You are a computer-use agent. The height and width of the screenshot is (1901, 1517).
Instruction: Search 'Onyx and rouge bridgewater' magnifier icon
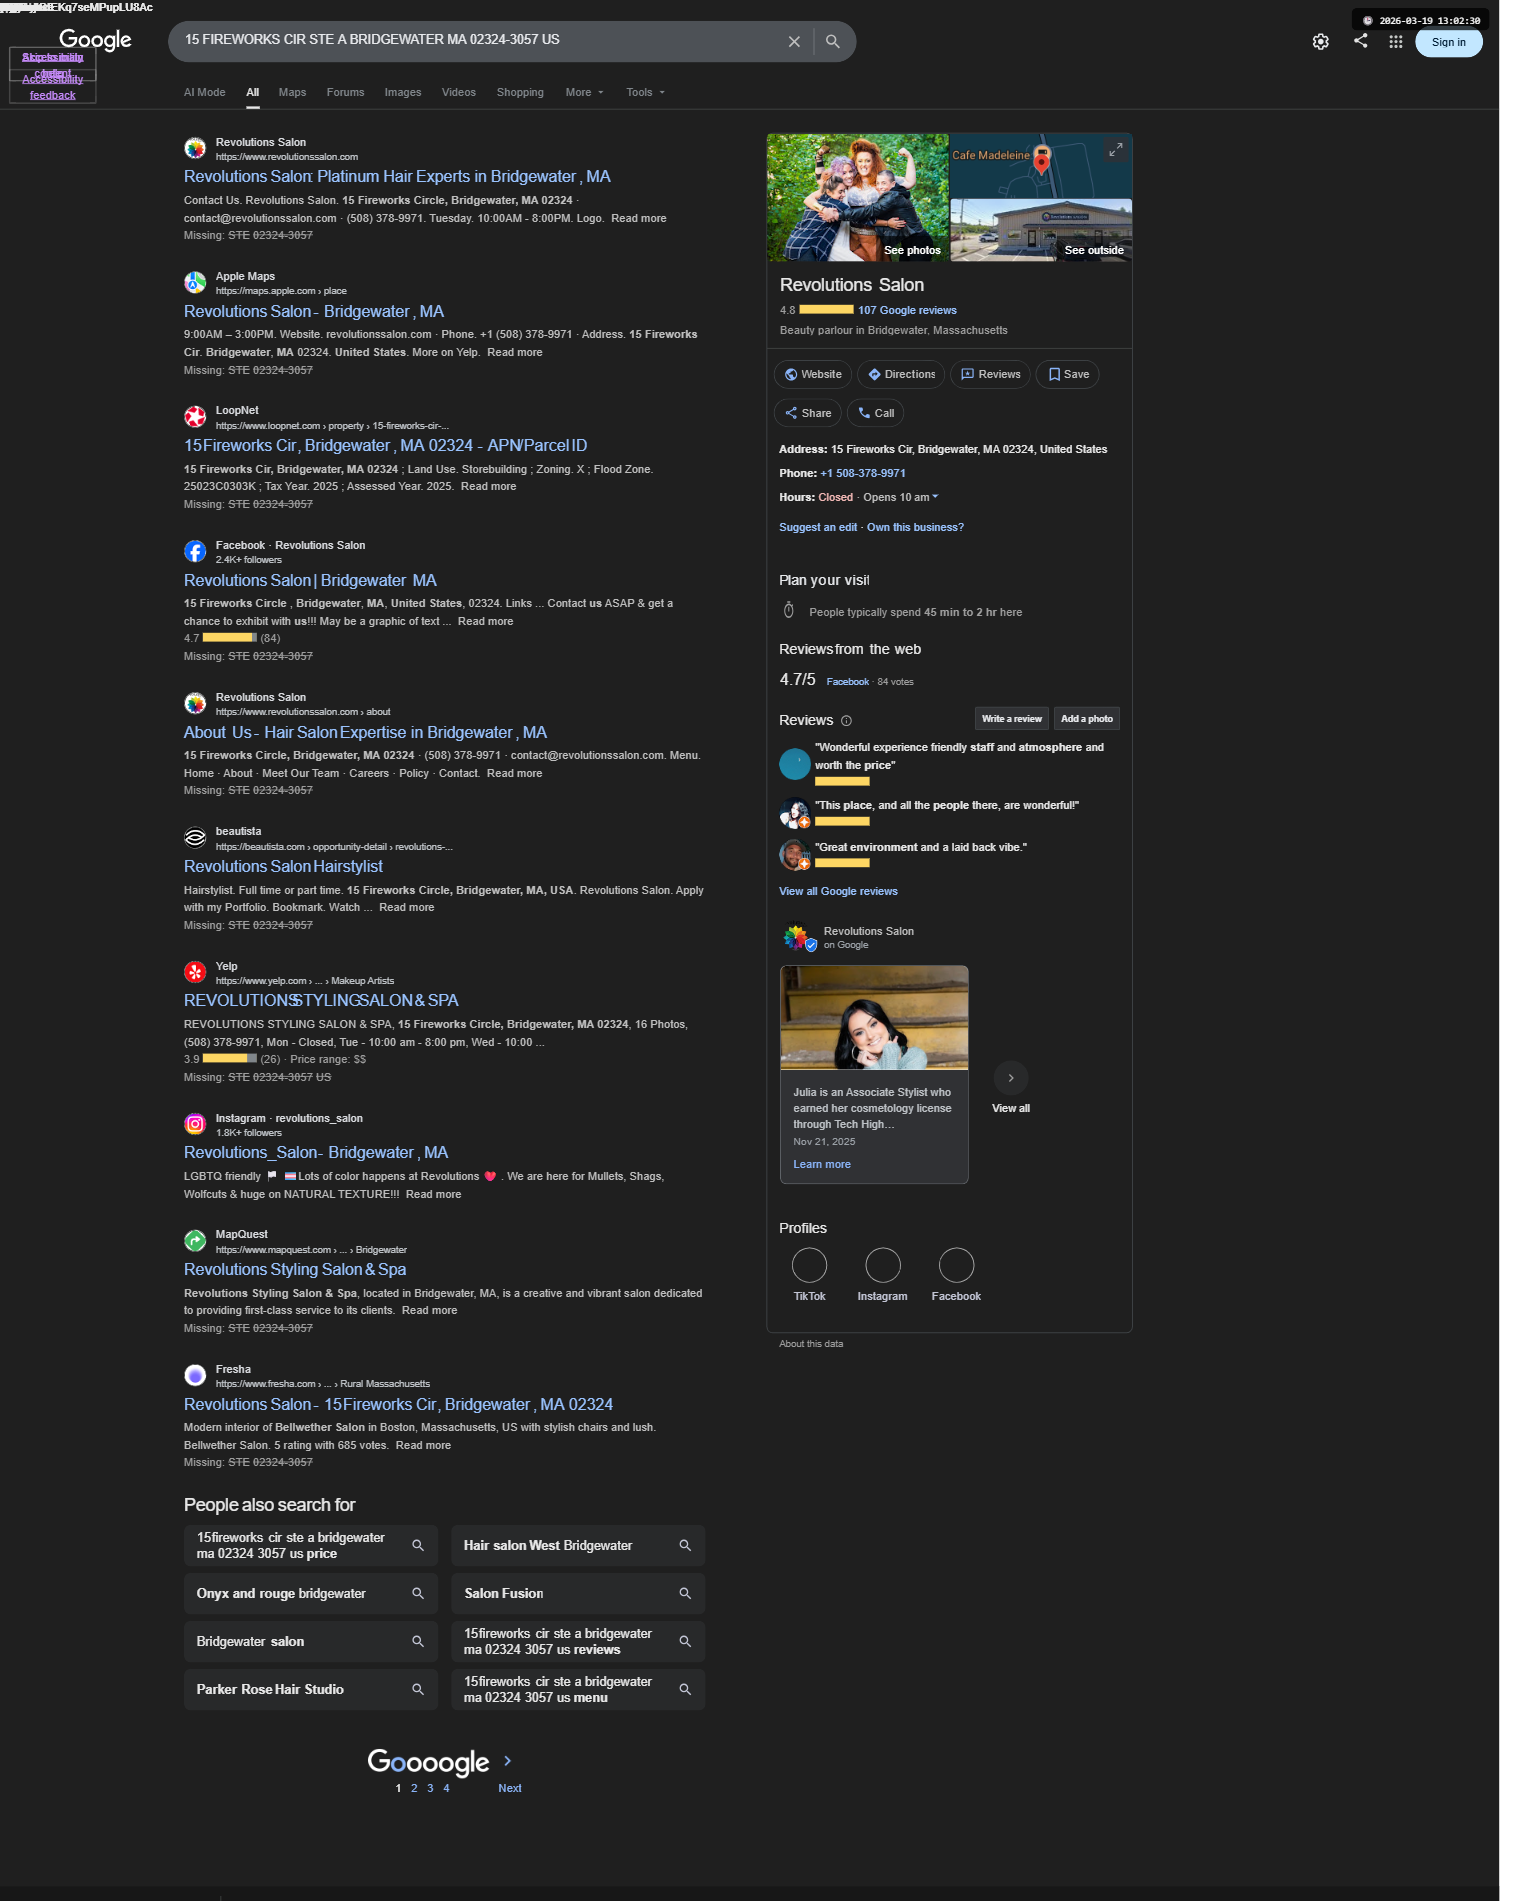pos(418,1594)
